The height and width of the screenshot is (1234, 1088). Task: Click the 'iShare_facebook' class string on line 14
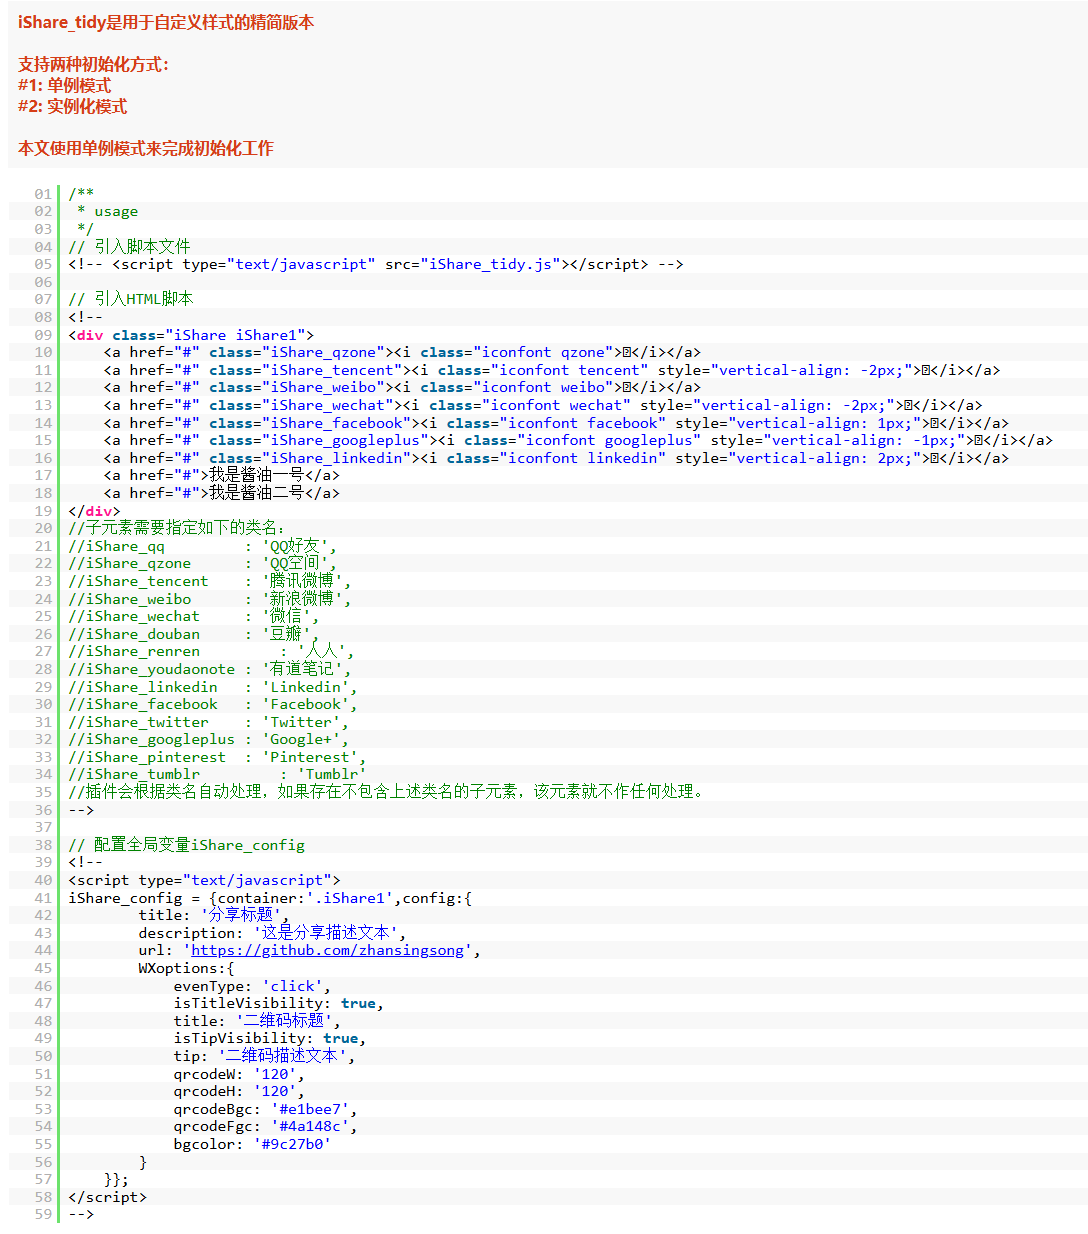click(337, 423)
